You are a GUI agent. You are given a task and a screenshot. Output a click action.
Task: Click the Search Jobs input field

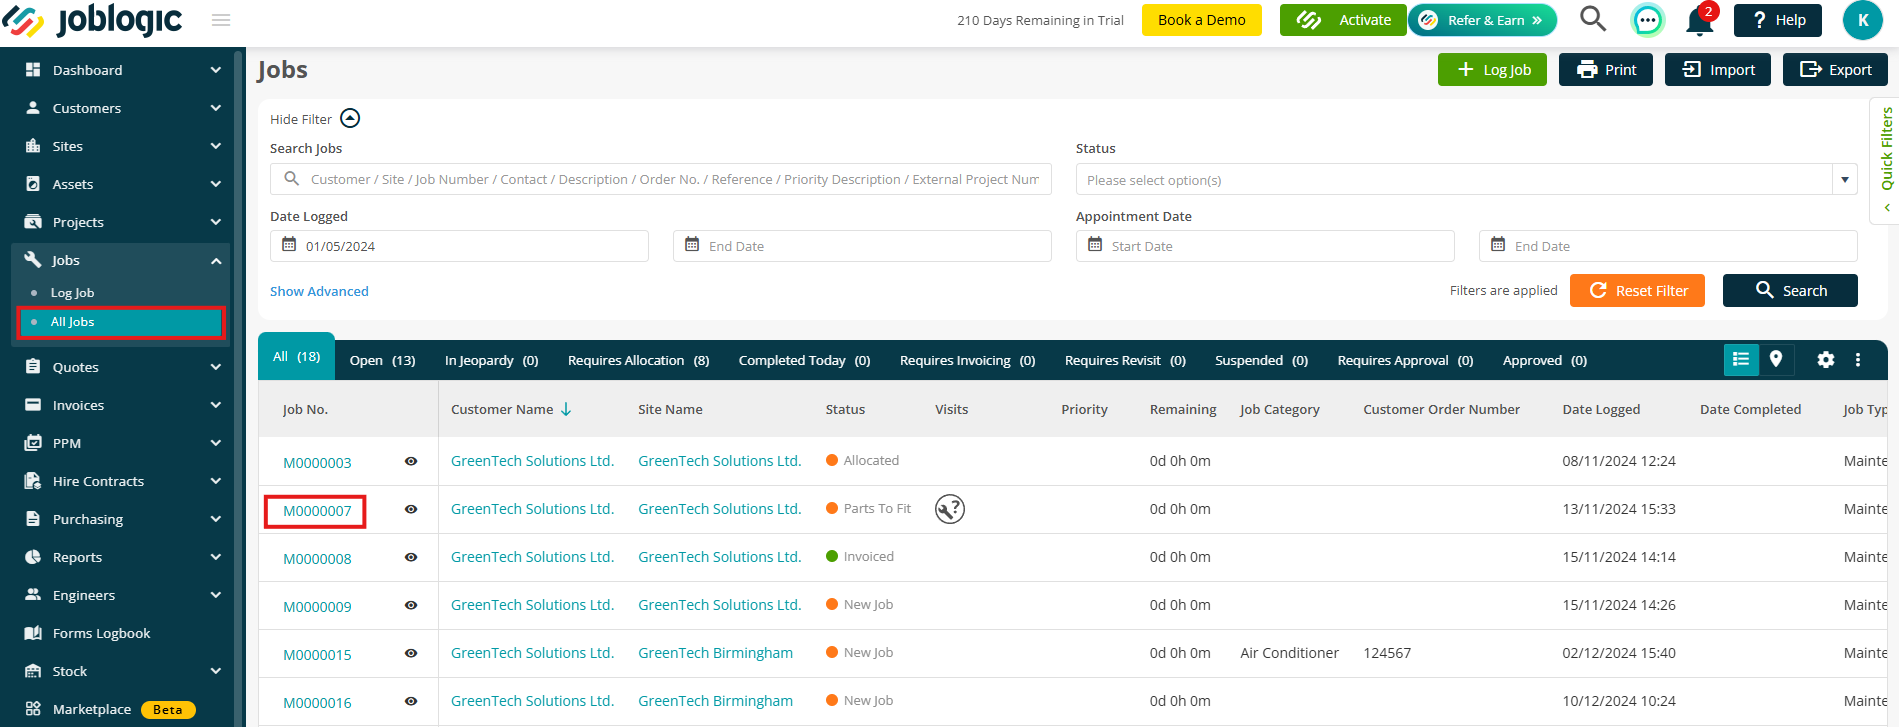(x=661, y=179)
